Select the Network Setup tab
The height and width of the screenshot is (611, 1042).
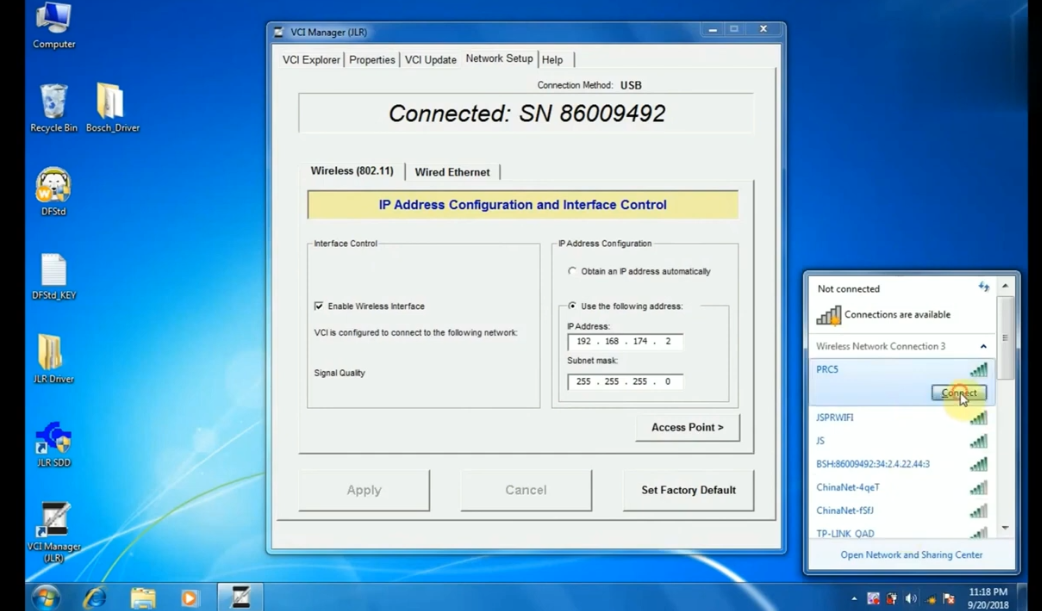[499, 59]
